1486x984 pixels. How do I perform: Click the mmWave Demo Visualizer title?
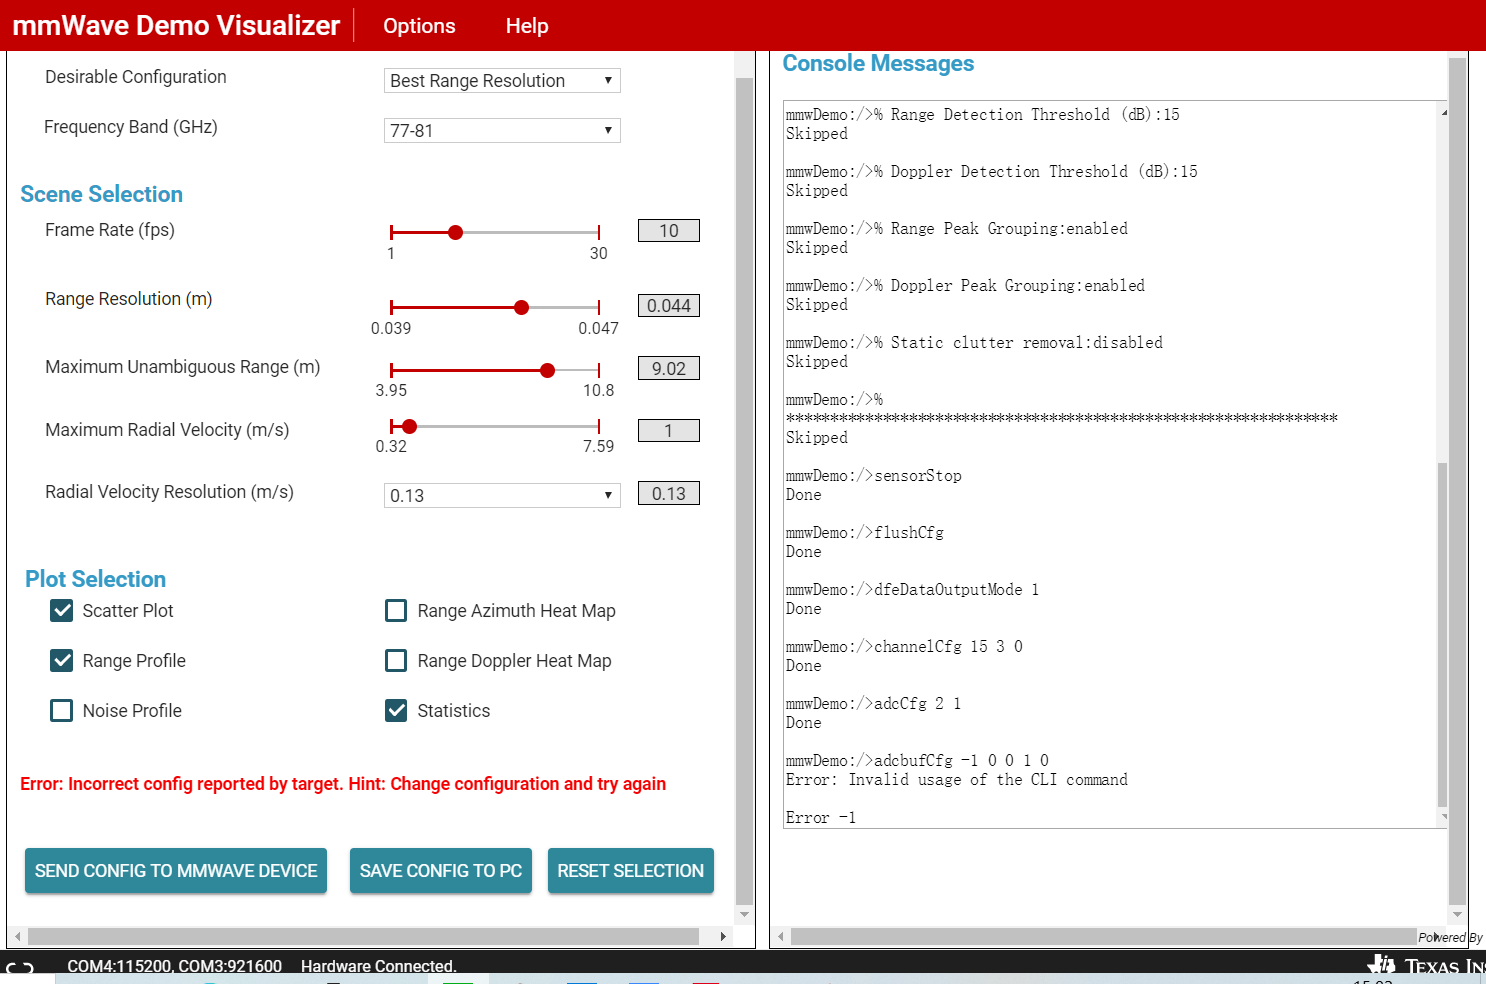(176, 26)
